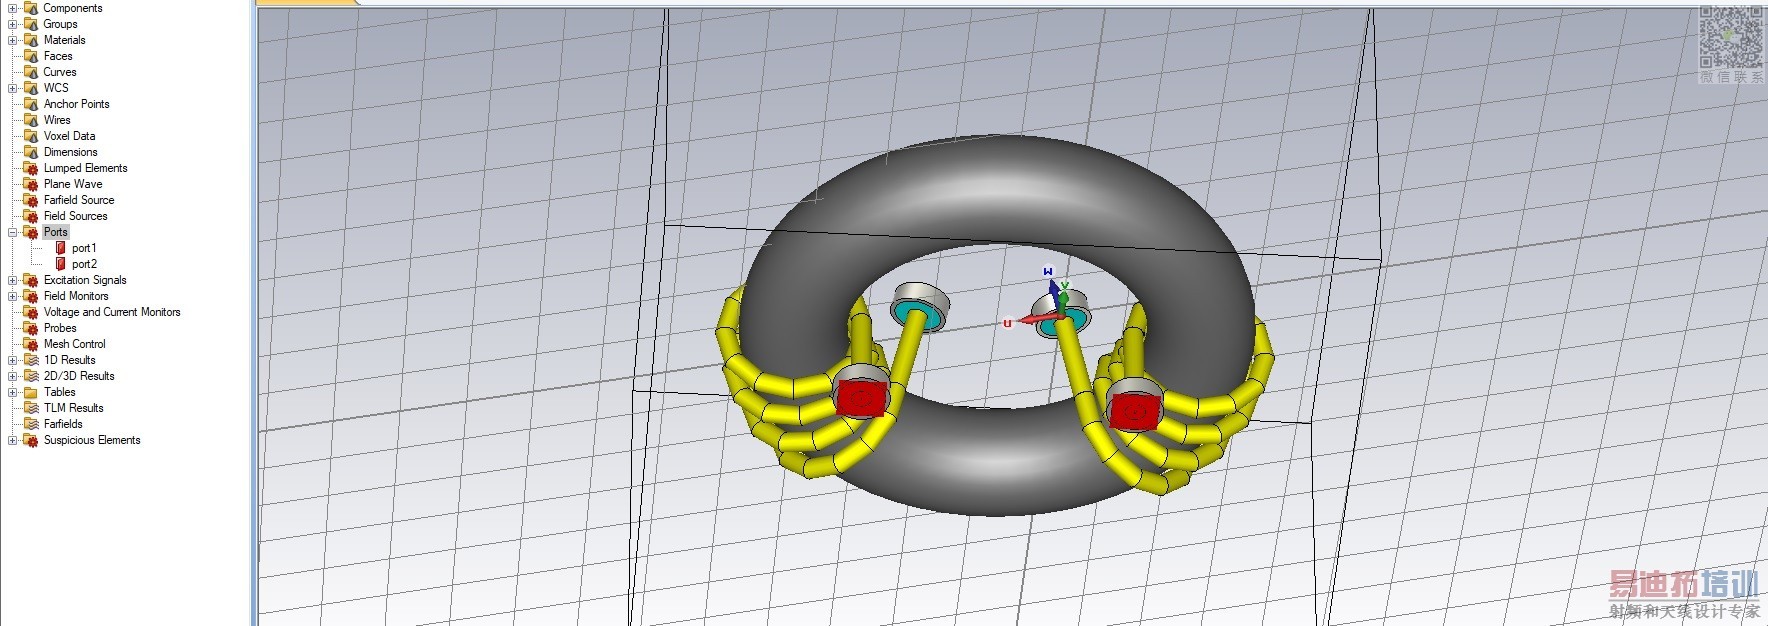This screenshot has width=1768, height=626.
Task: Expand the 2D/3D Results node
Action: coord(13,376)
